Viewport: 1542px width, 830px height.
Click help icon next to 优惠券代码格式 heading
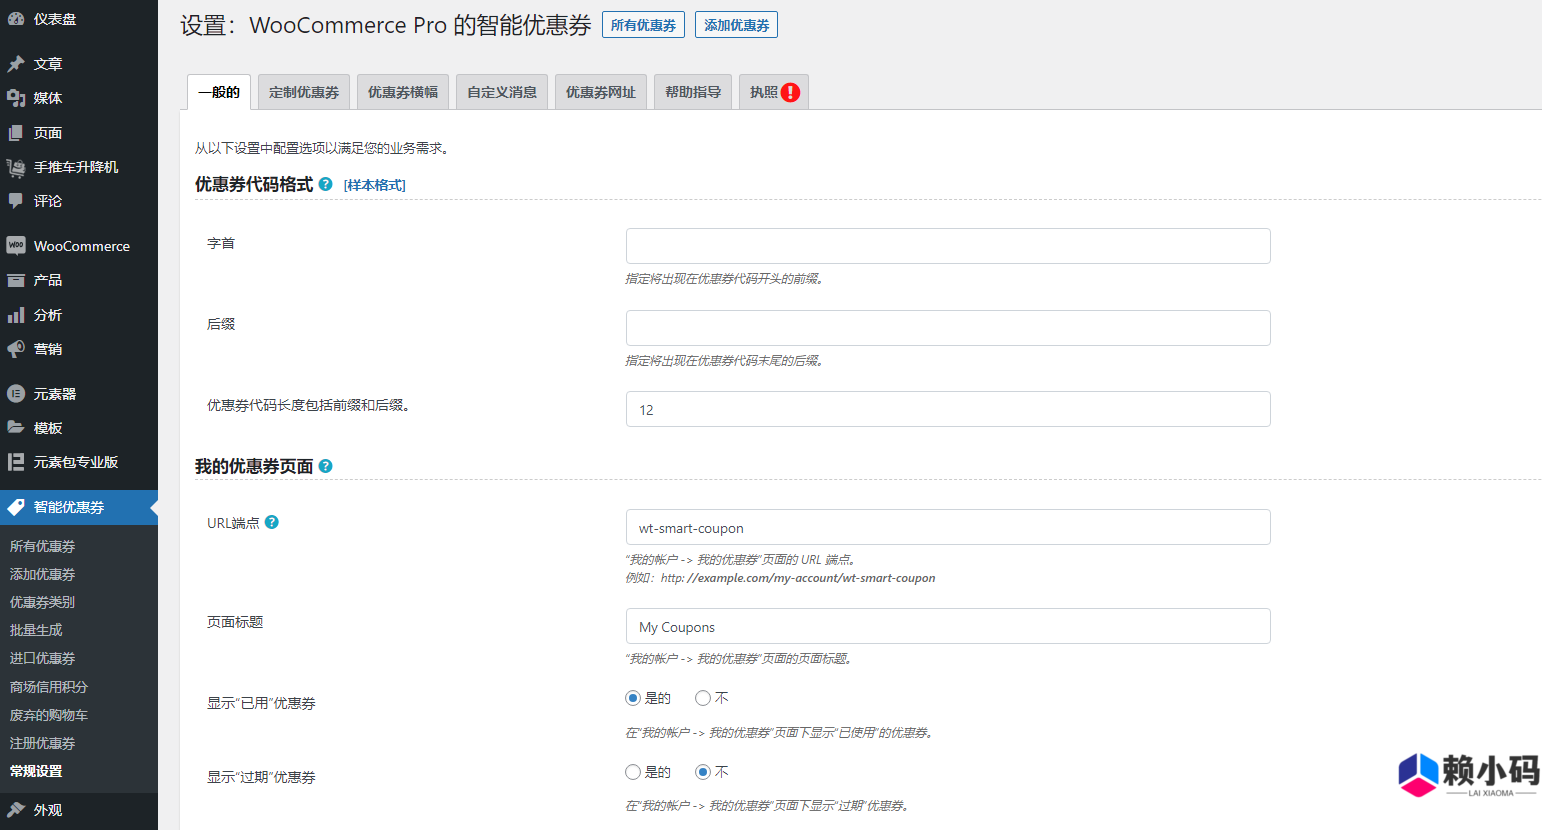coord(325,184)
